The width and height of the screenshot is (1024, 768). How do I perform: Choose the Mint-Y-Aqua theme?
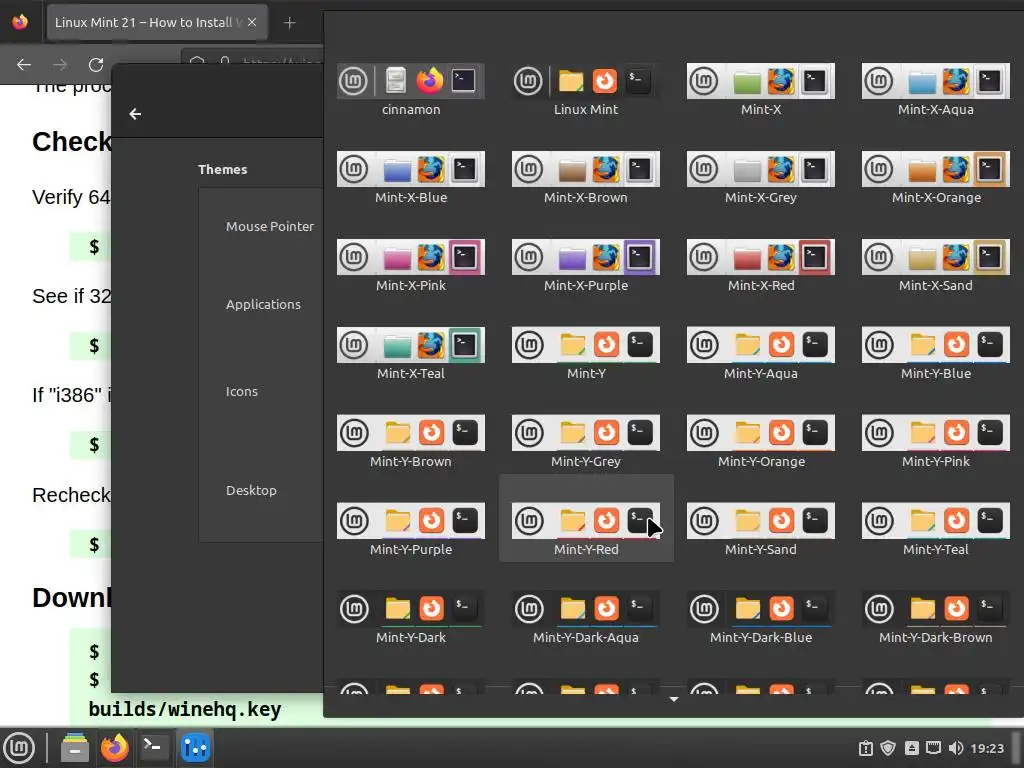(x=761, y=345)
